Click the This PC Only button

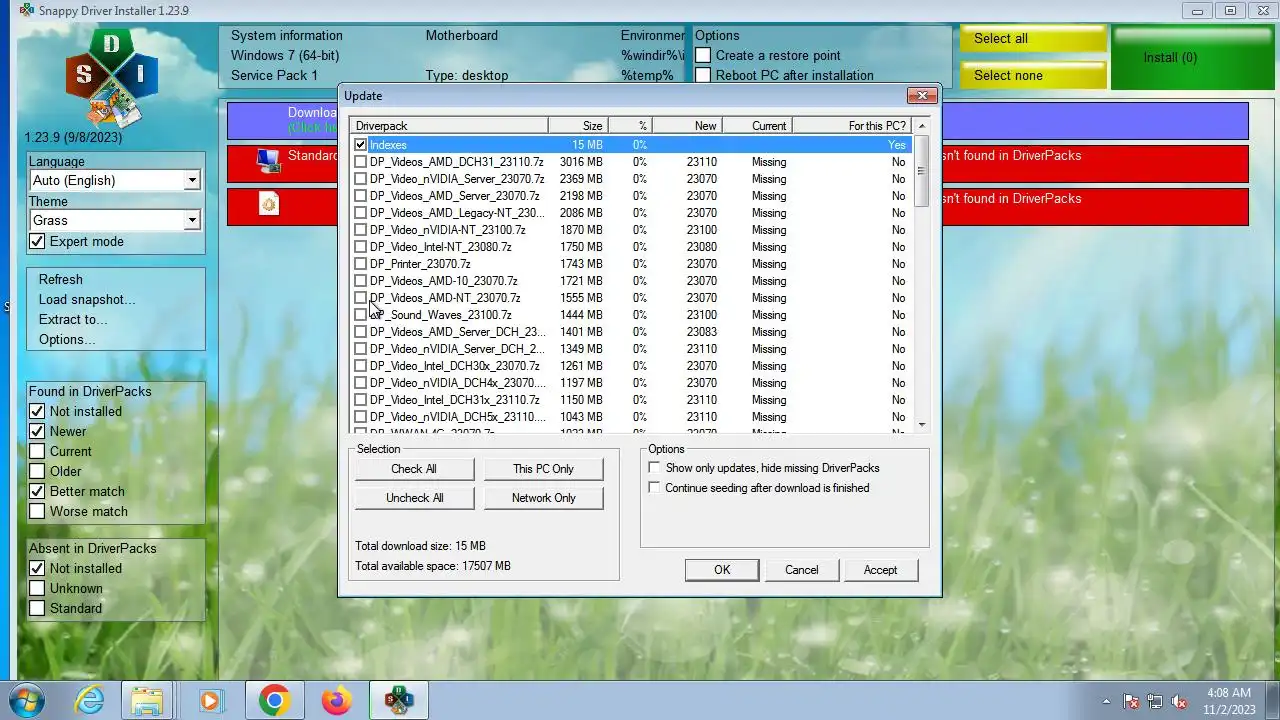click(x=544, y=469)
